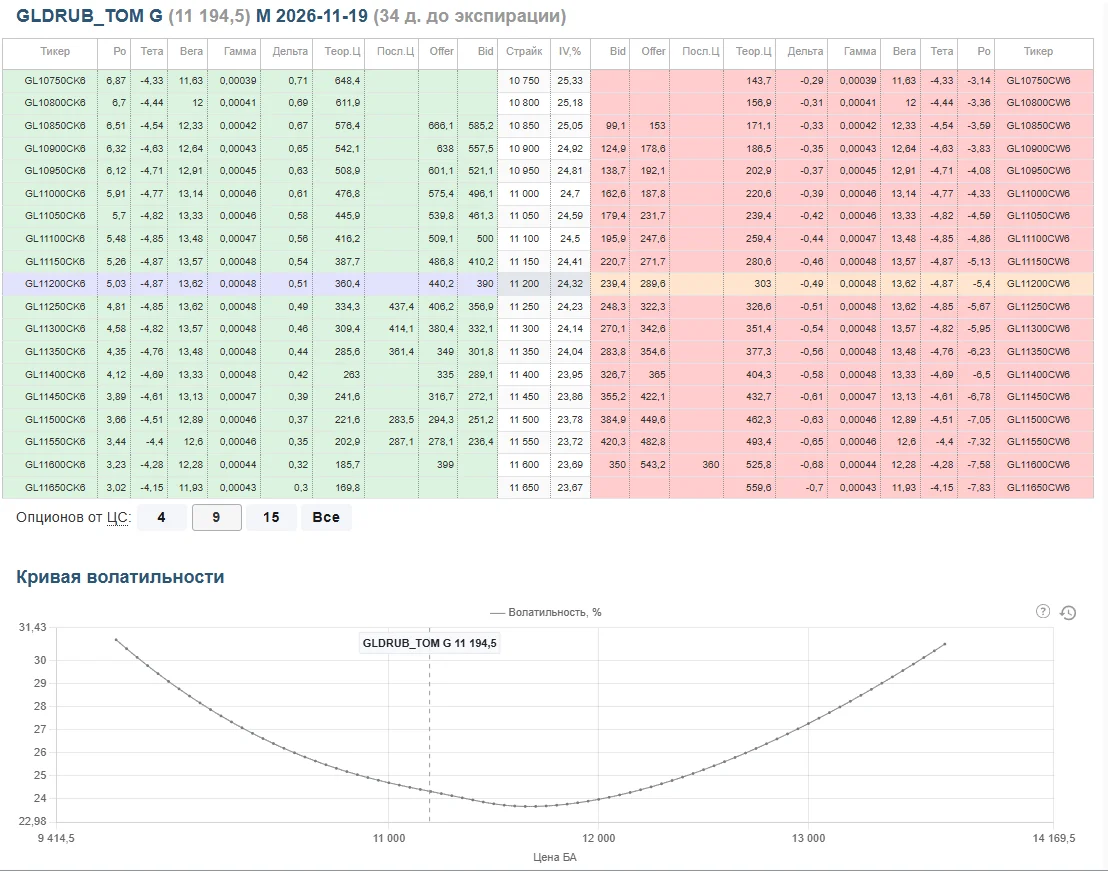Show 9 options from central strike
The height and width of the screenshot is (872, 1108).
tap(216, 517)
